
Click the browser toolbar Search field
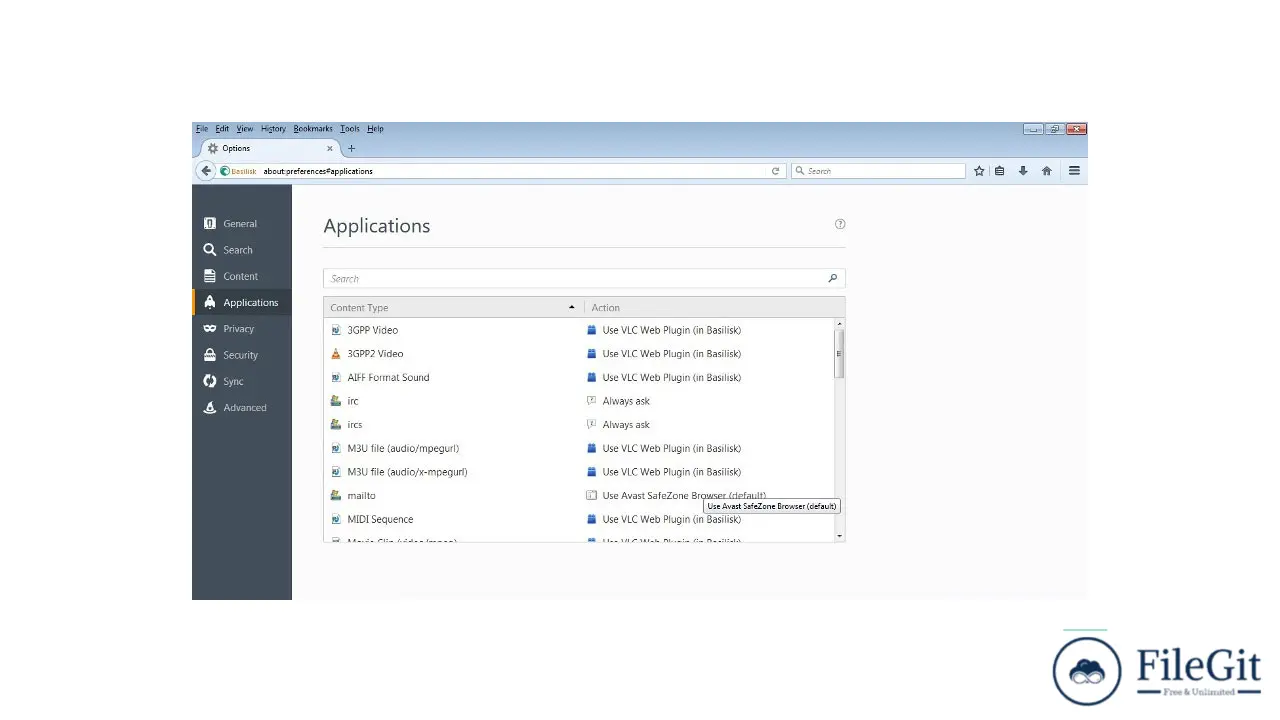tap(878, 171)
